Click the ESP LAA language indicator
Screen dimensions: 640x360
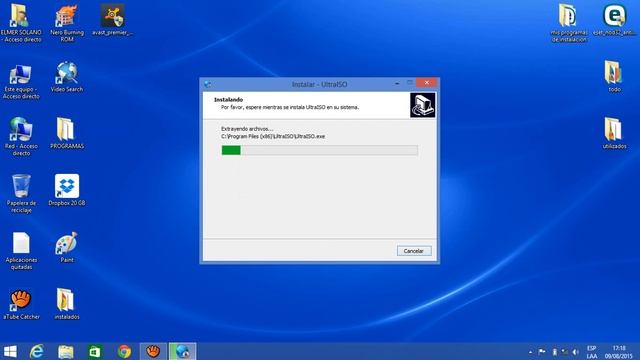coord(591,352)
